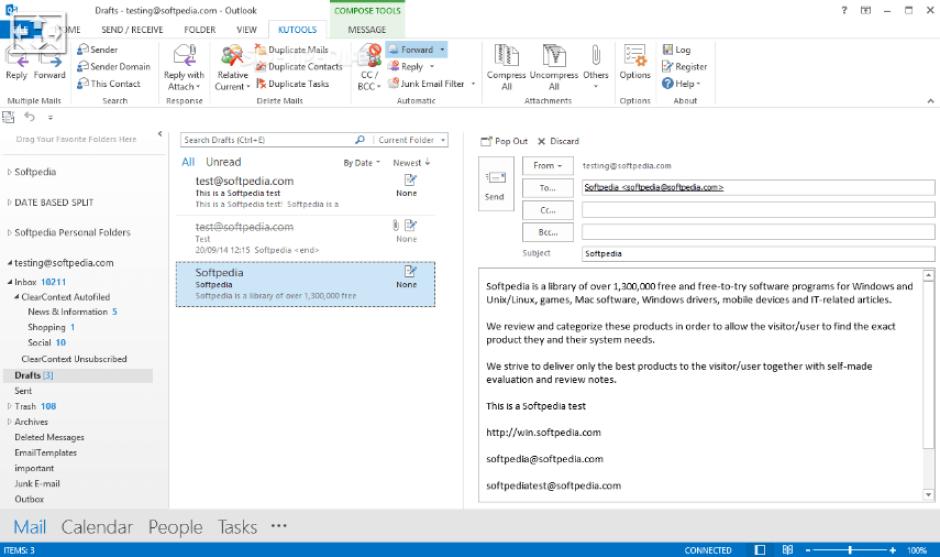This screenshot has width=940, height=557.
Task: Open the Others attachments paperclip tool
Action: coord(595,66)
